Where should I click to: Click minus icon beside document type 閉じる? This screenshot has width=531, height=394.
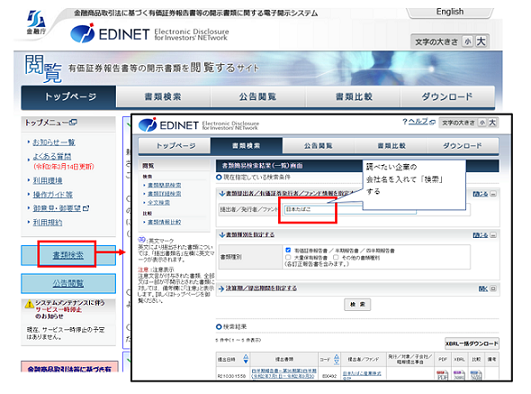pos(493,235)
